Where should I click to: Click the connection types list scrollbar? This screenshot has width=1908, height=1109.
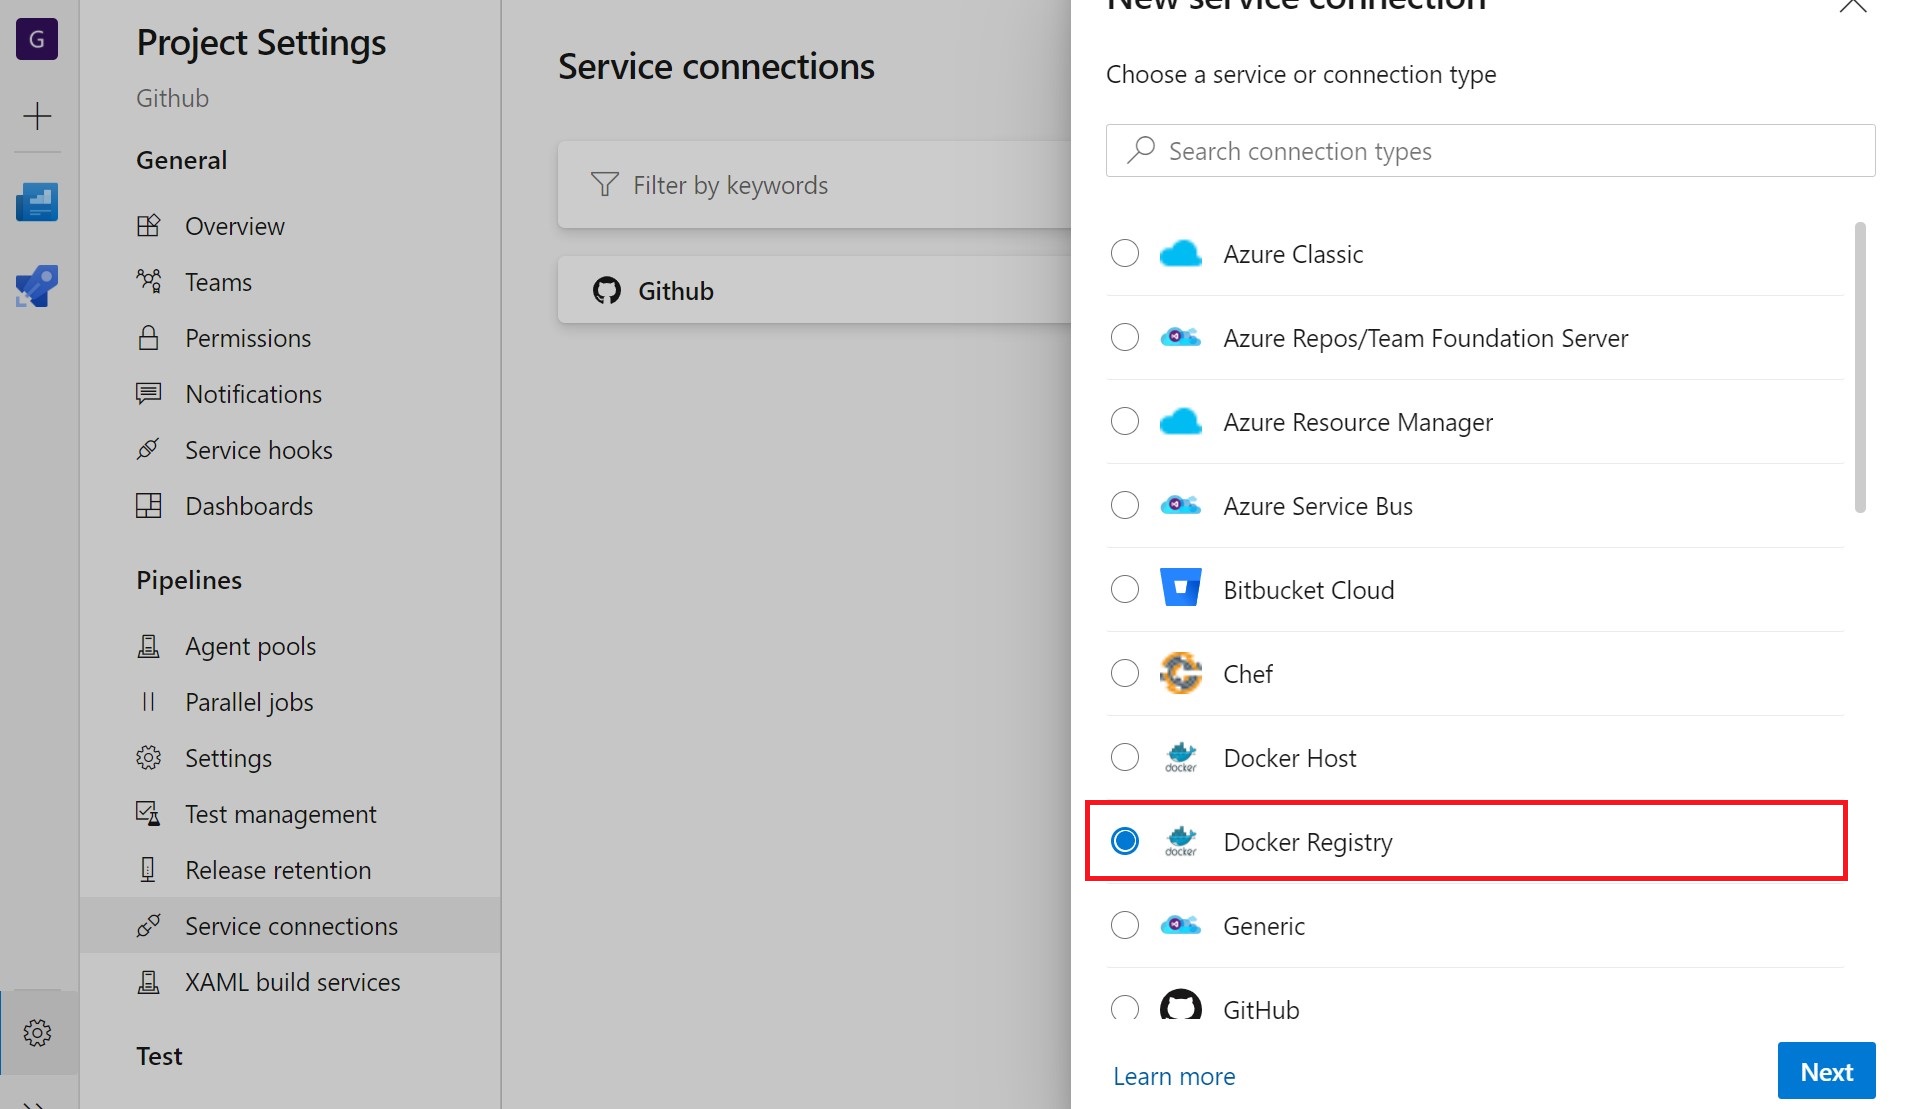1860,367
